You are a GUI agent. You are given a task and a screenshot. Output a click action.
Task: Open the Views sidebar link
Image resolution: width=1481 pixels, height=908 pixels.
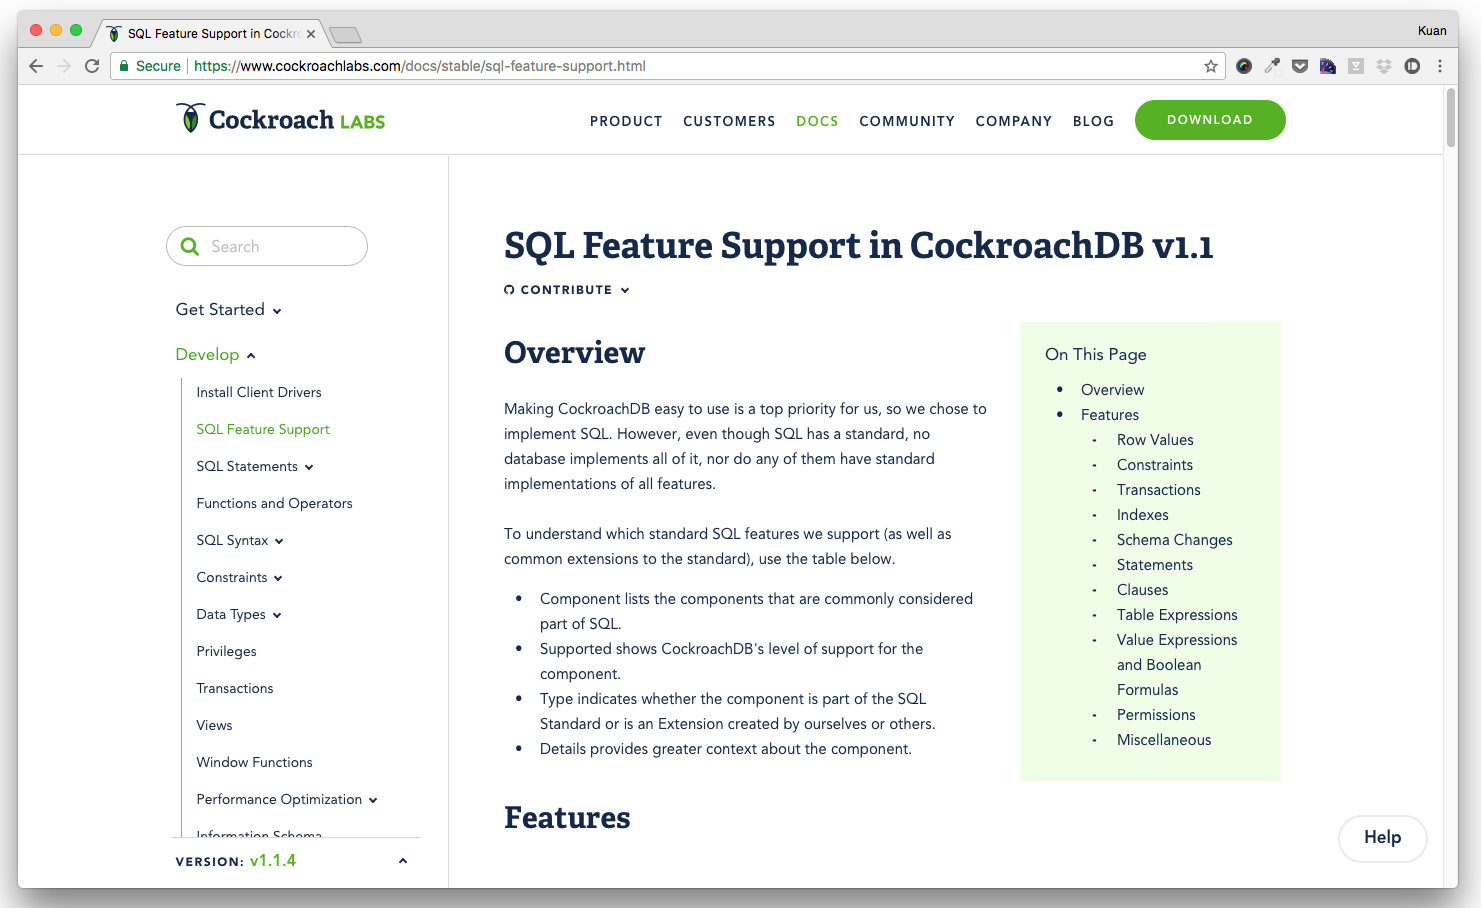214,725
